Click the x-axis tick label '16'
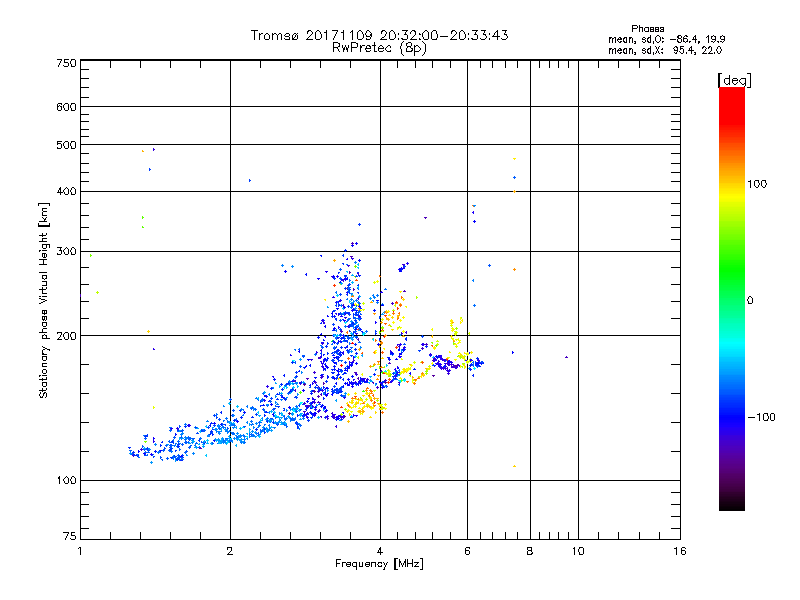 [680, 551]
